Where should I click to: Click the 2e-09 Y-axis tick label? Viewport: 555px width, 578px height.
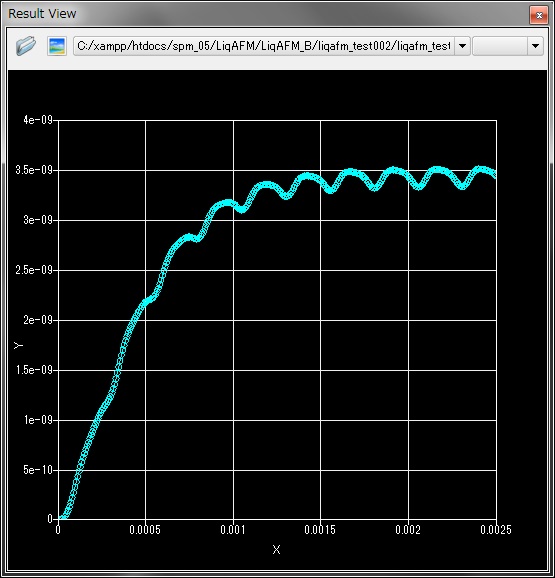point(38,320)
